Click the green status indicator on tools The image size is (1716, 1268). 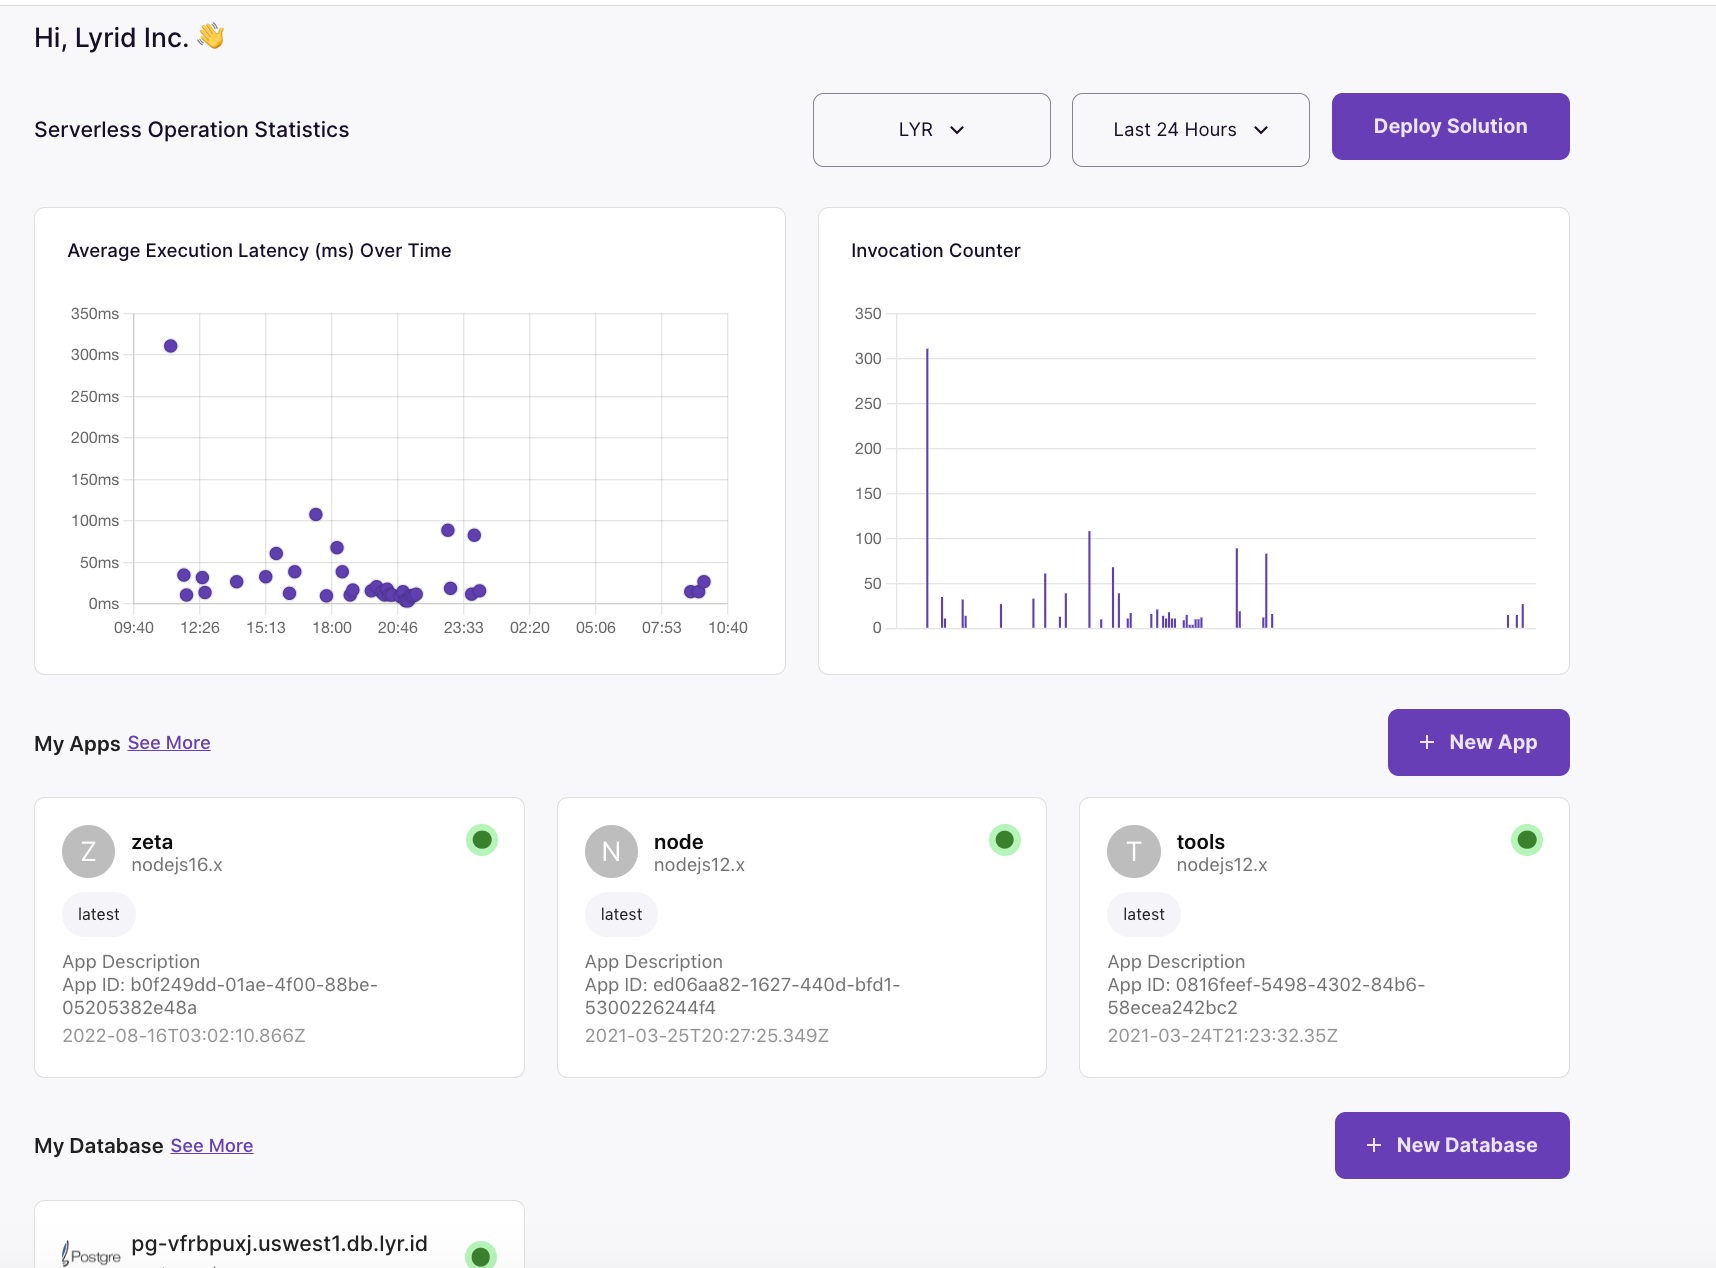pyautogui.click(x=1526, y=840)
